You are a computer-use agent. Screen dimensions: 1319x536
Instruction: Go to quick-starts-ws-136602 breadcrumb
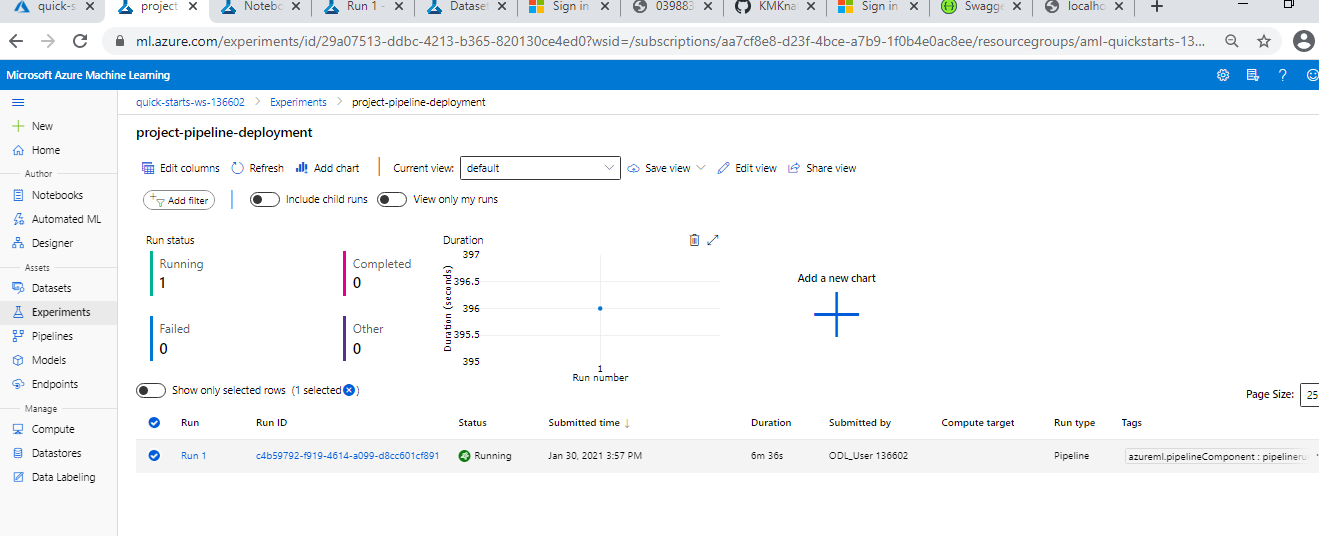click(190, 102)
